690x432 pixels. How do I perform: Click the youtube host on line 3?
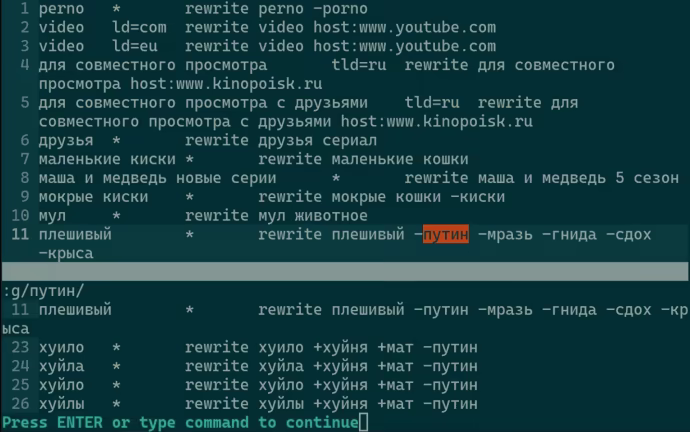coord(404,46)
